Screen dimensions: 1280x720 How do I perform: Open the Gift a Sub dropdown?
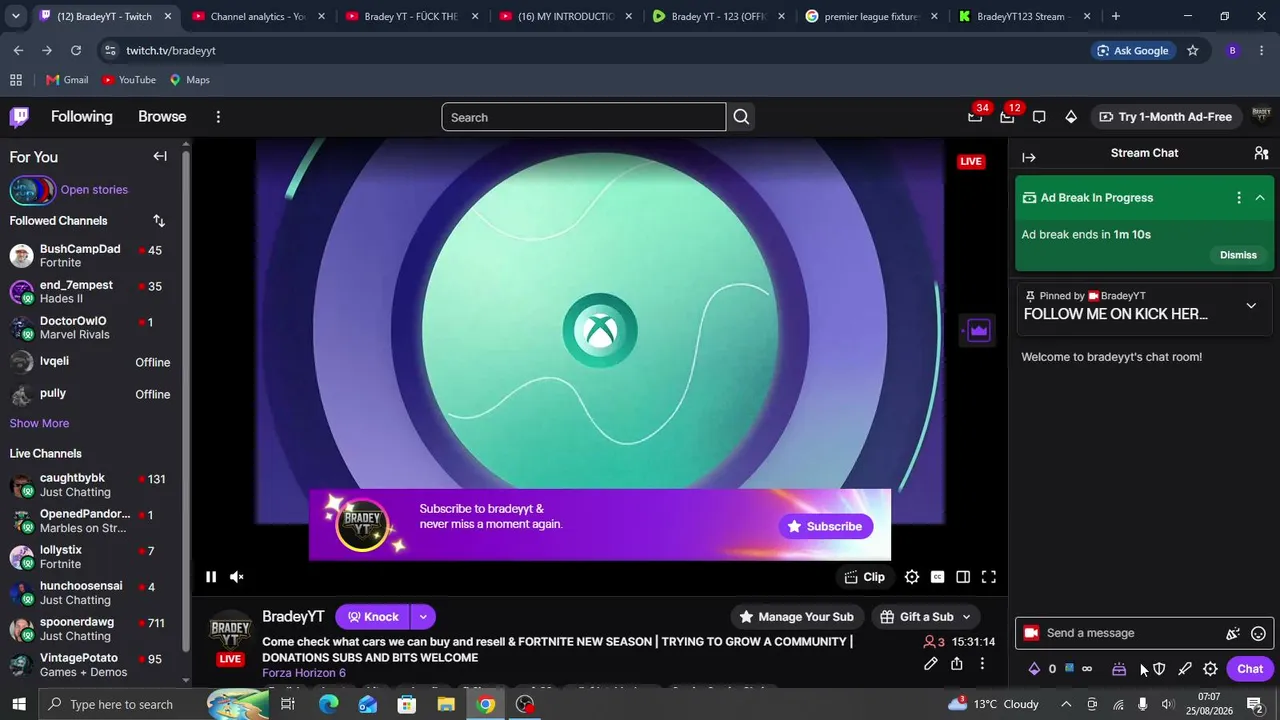click(926, 617)
